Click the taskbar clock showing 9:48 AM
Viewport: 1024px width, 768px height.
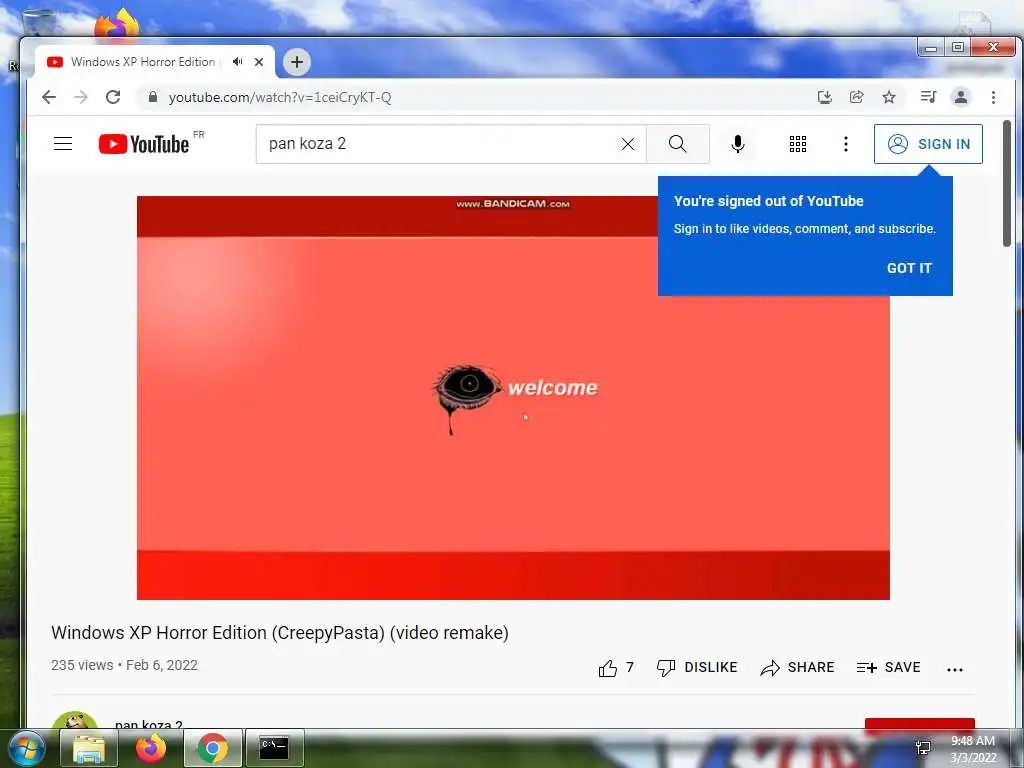(973, 749)
